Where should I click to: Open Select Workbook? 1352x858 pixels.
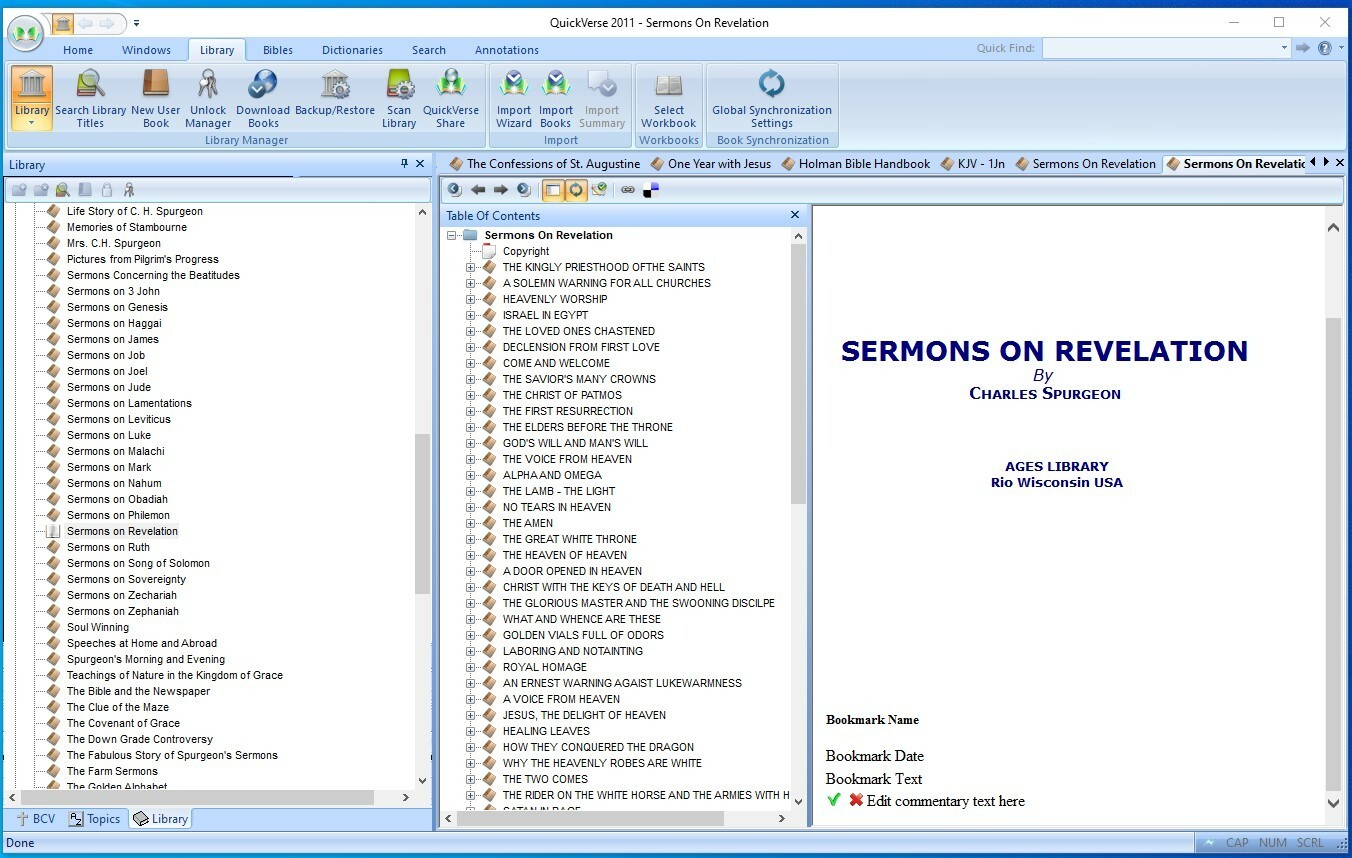coord(669,99)
